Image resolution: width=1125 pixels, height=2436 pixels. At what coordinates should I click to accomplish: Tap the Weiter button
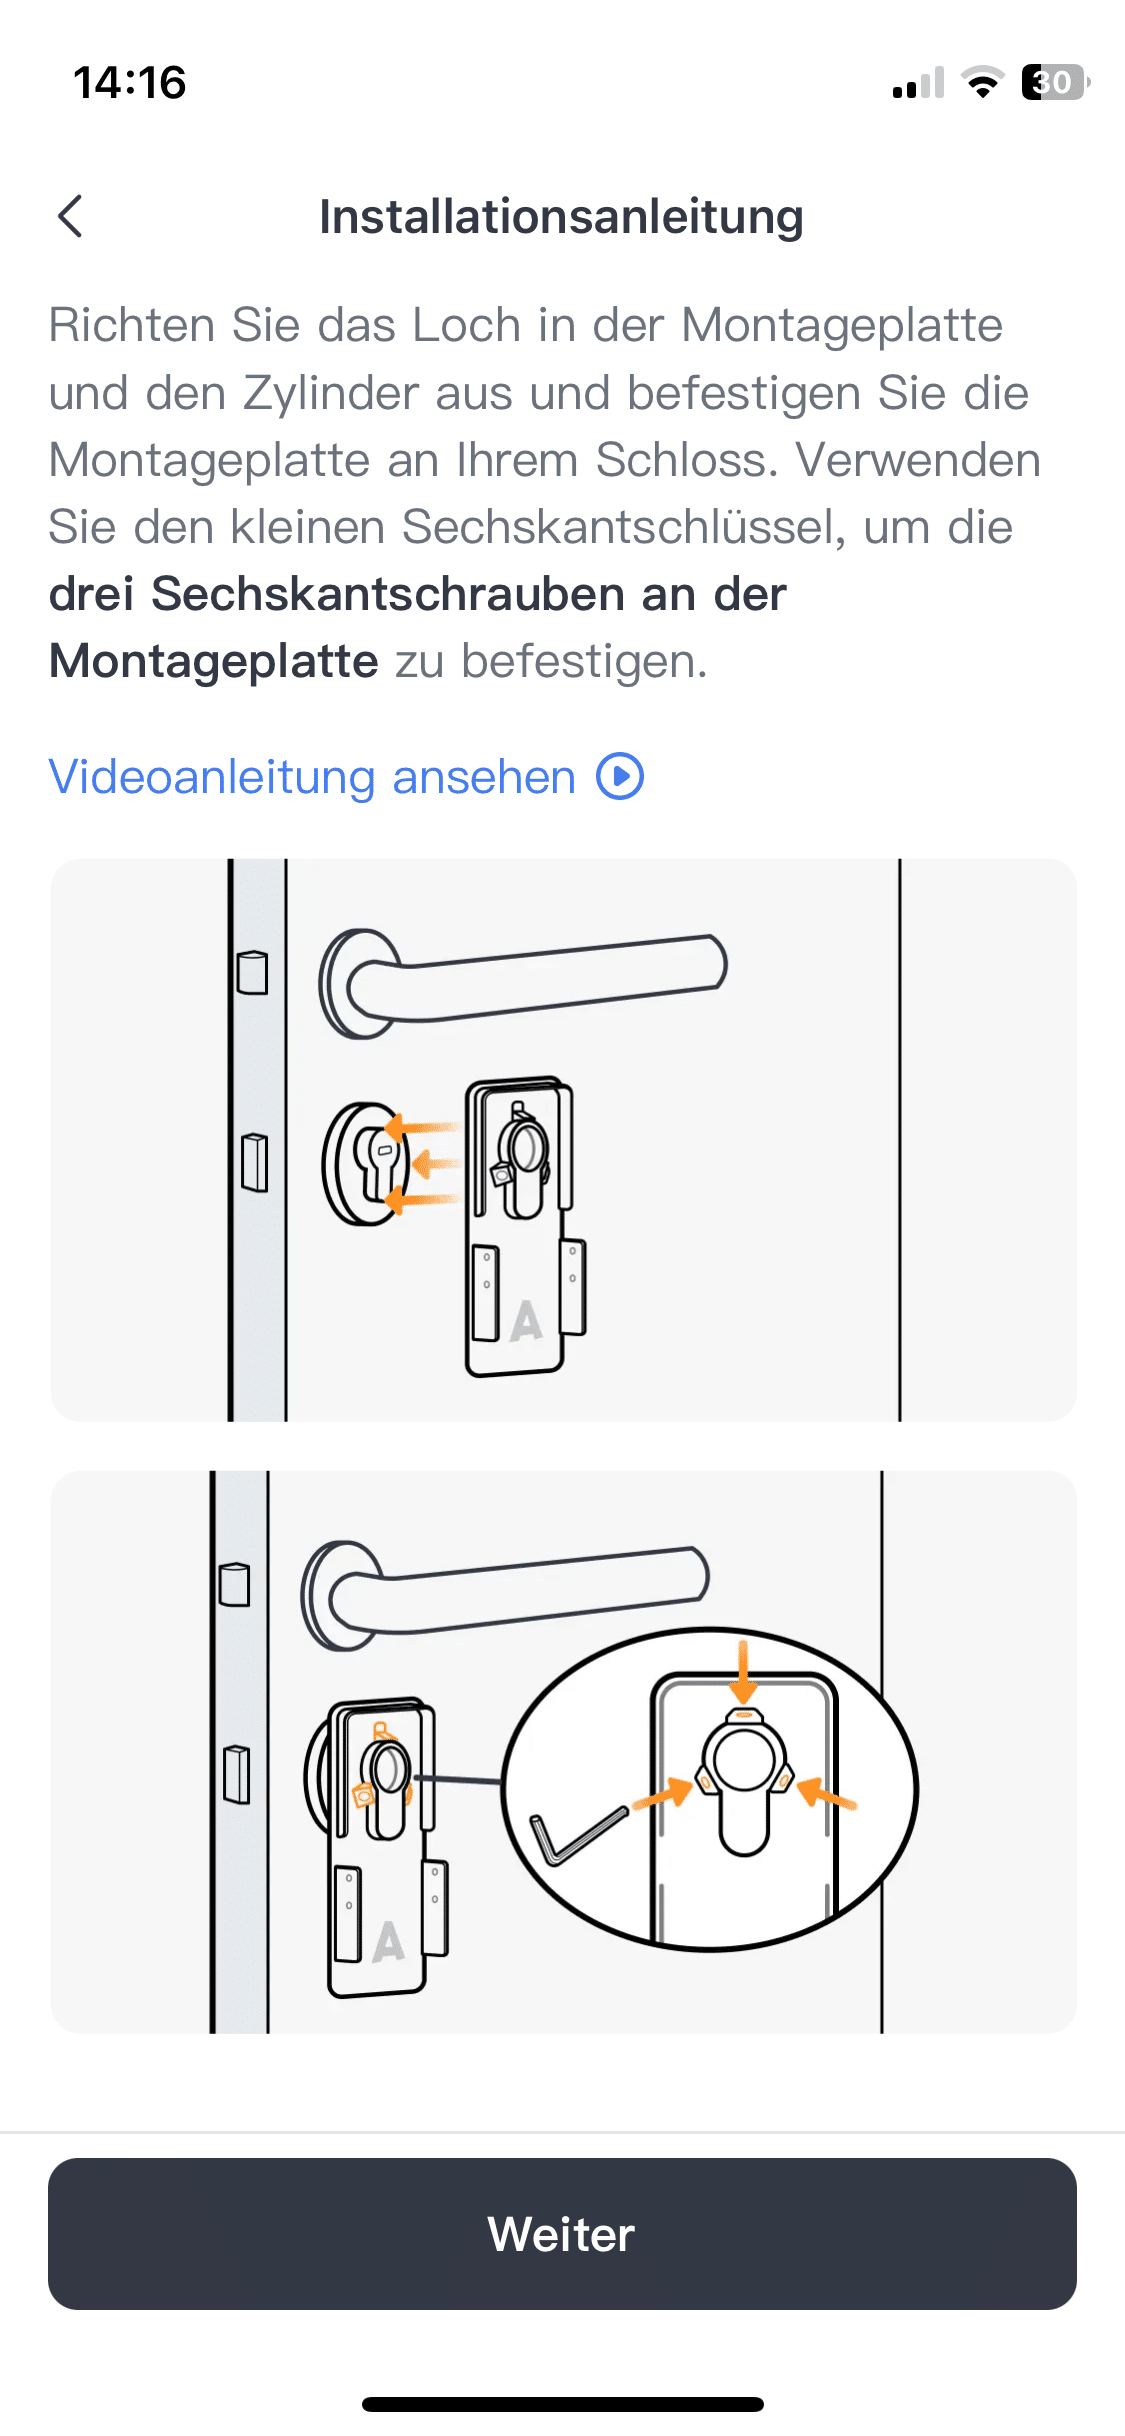[562, 2233]
